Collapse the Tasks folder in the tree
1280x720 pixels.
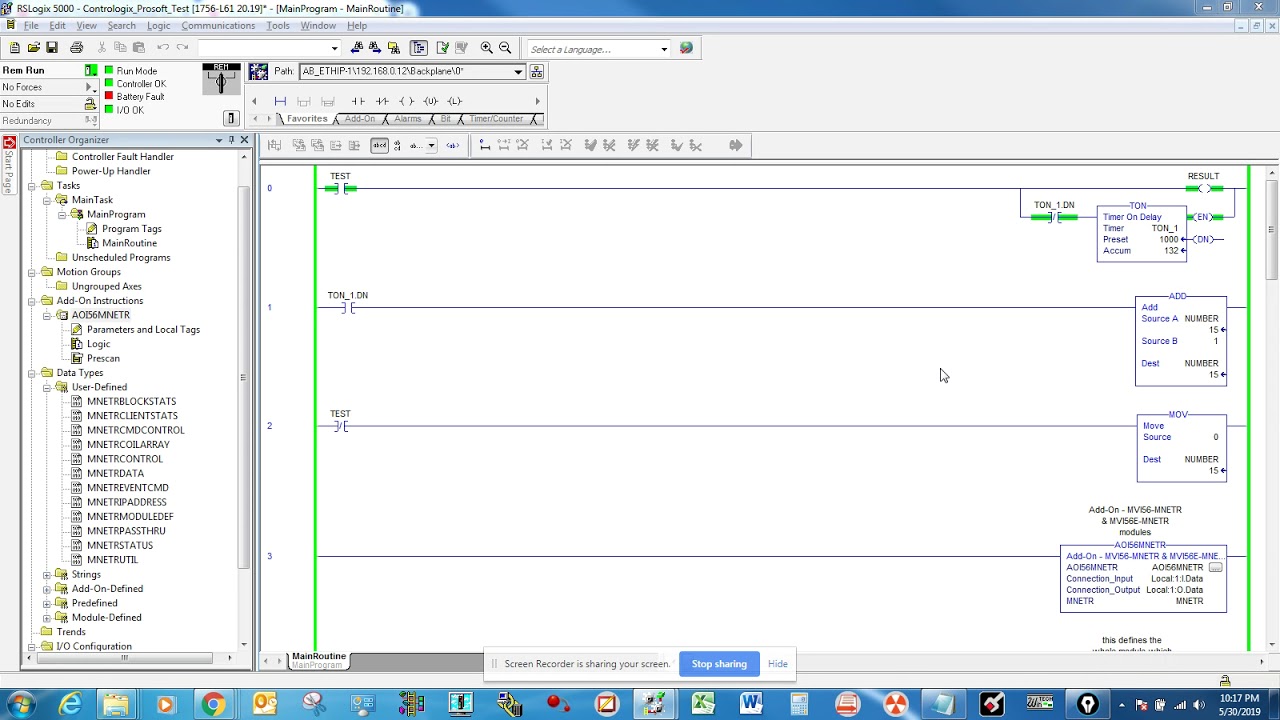(x=32, y=186)
